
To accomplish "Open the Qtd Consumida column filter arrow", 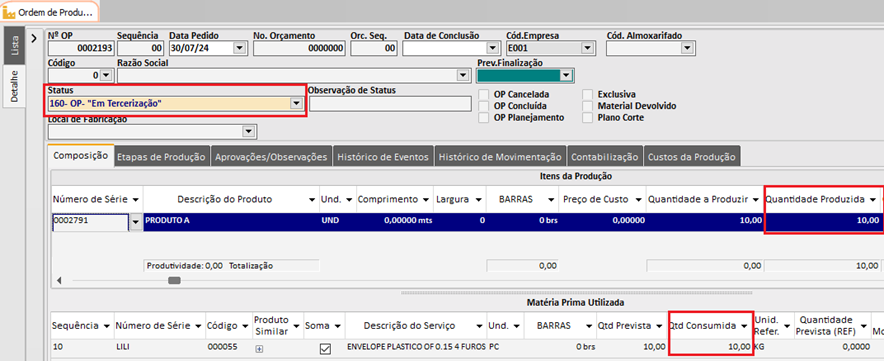I will pos(744,326).
